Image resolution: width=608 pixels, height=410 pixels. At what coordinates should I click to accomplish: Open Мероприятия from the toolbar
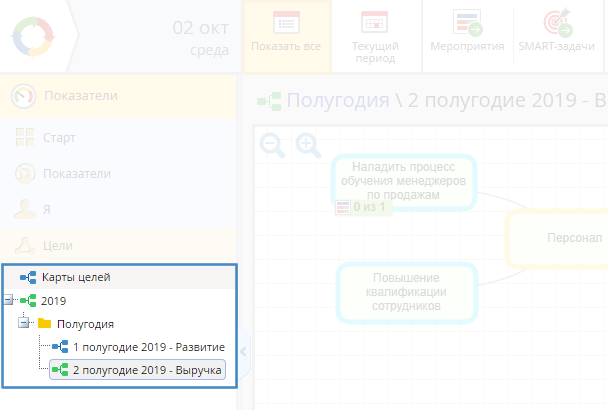(466, 36)
